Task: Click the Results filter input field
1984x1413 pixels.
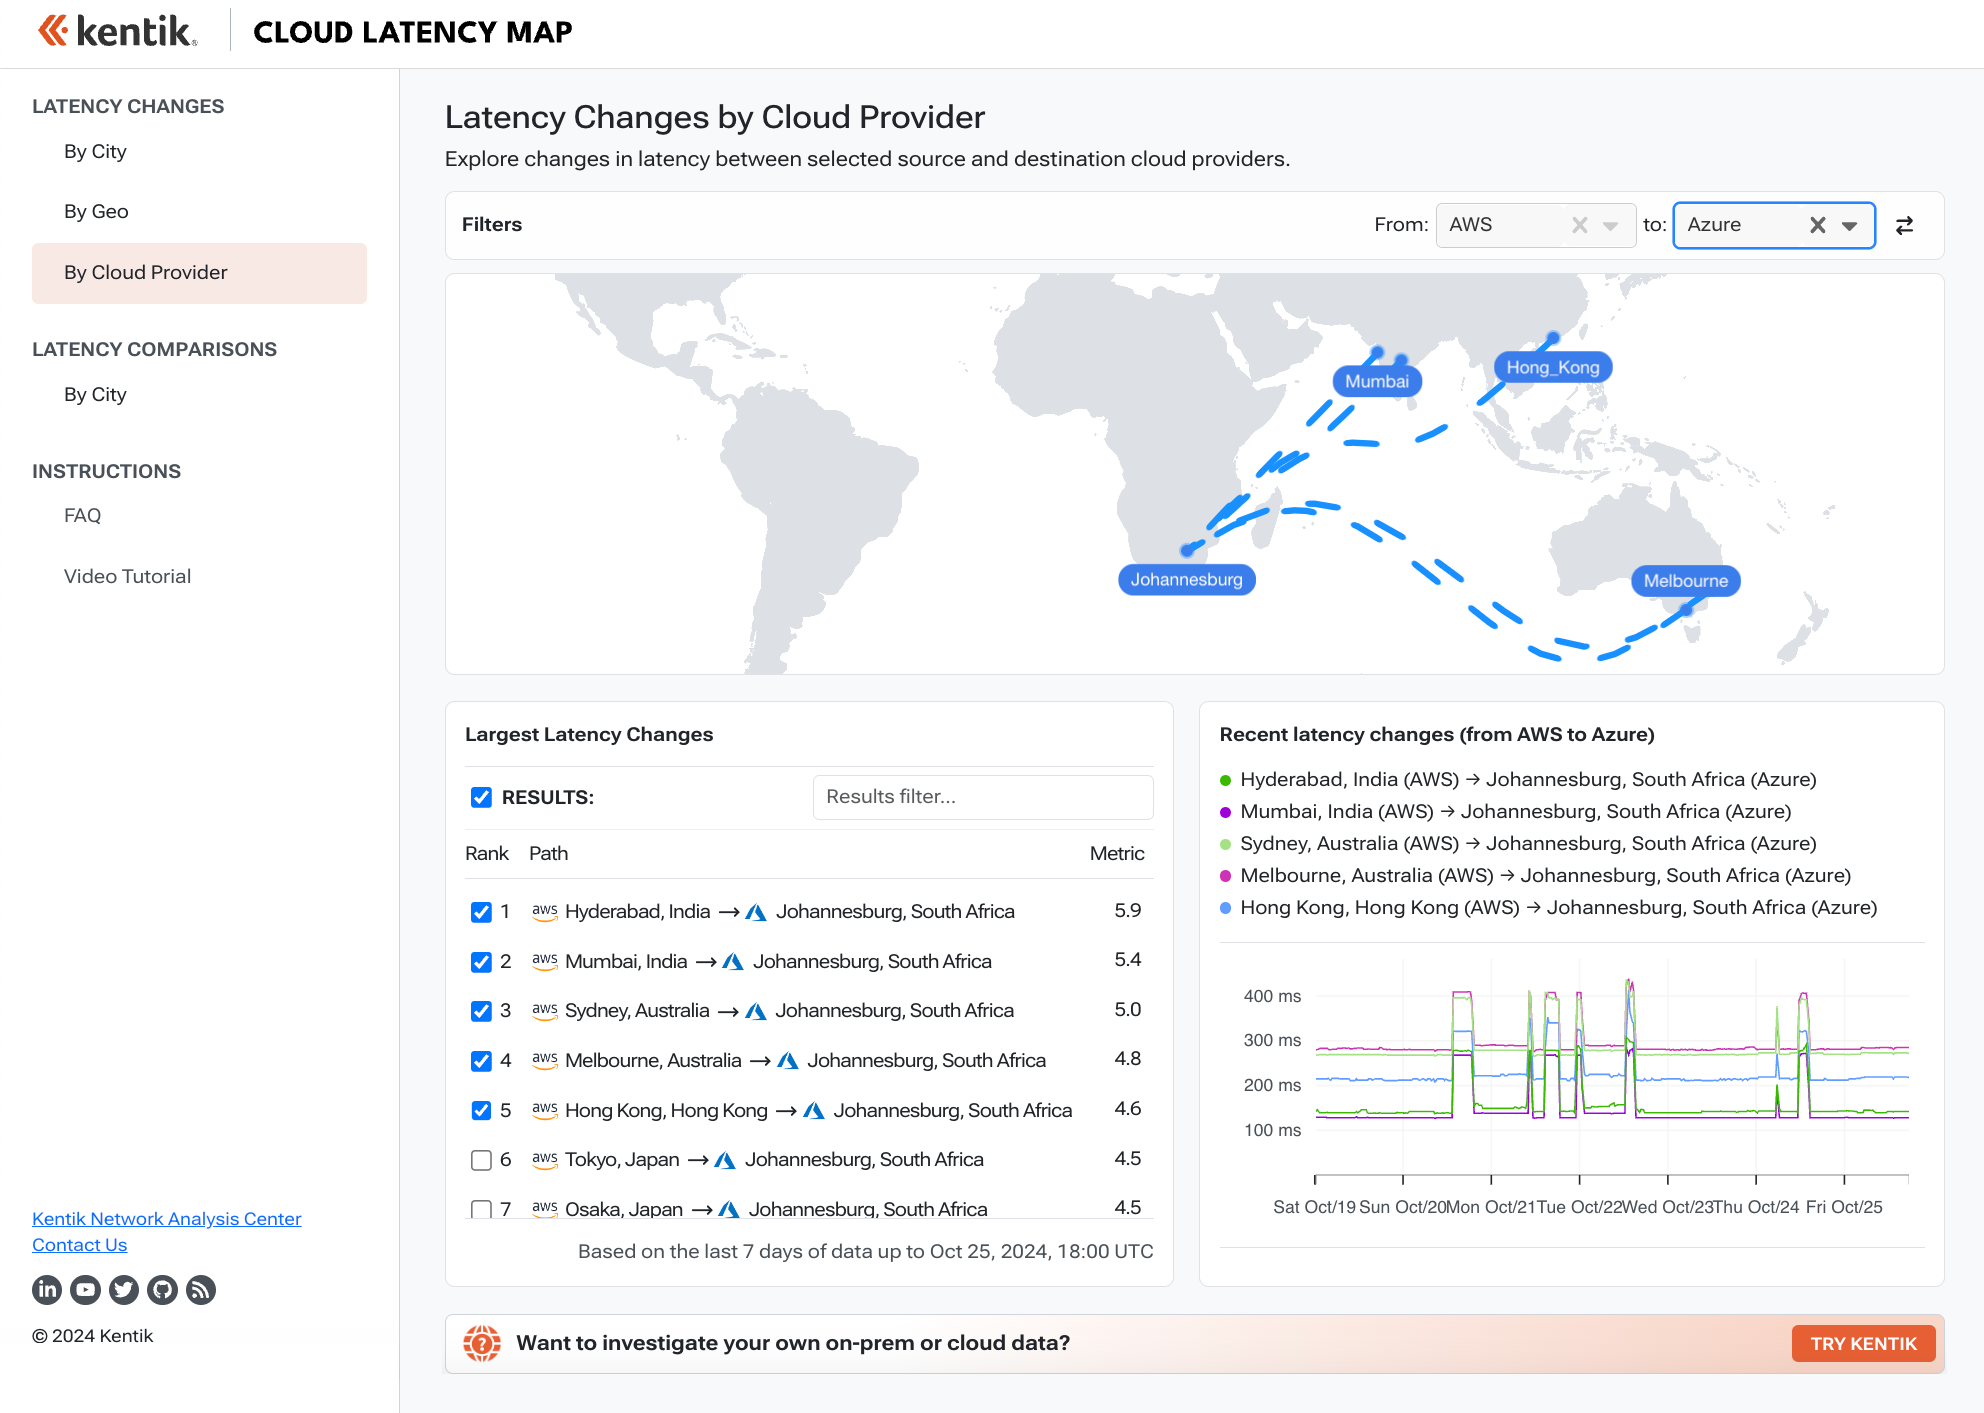Action: pos(982,797)
